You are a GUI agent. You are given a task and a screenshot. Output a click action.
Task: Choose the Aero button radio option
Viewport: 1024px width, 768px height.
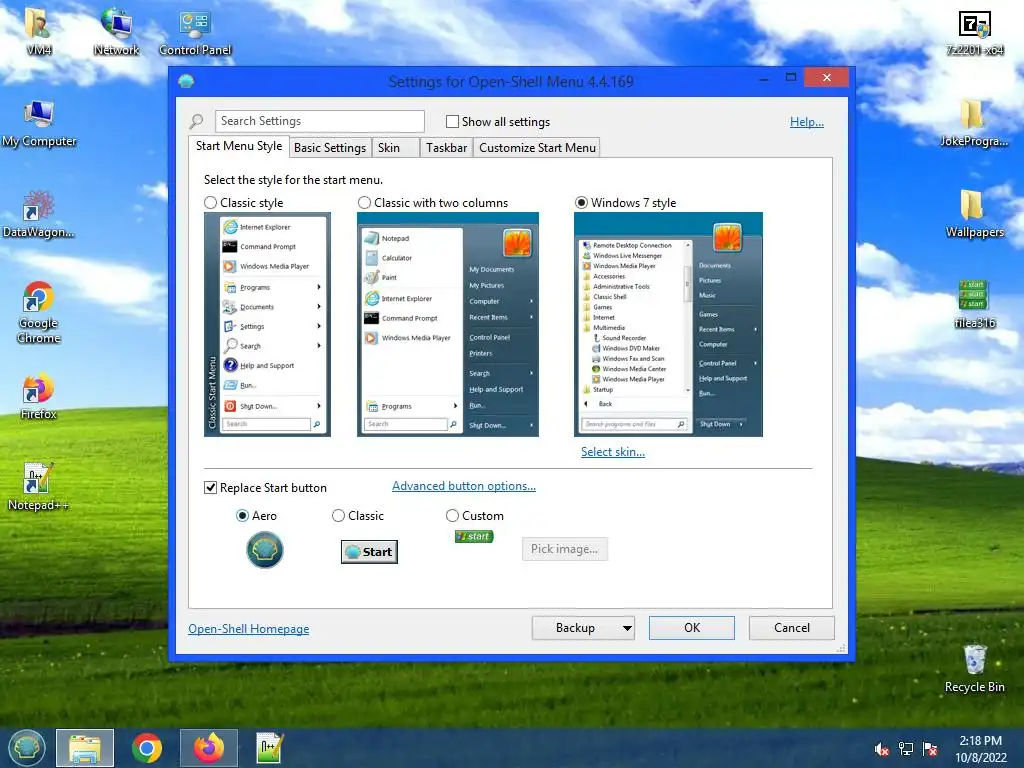[x=242, y=516]
